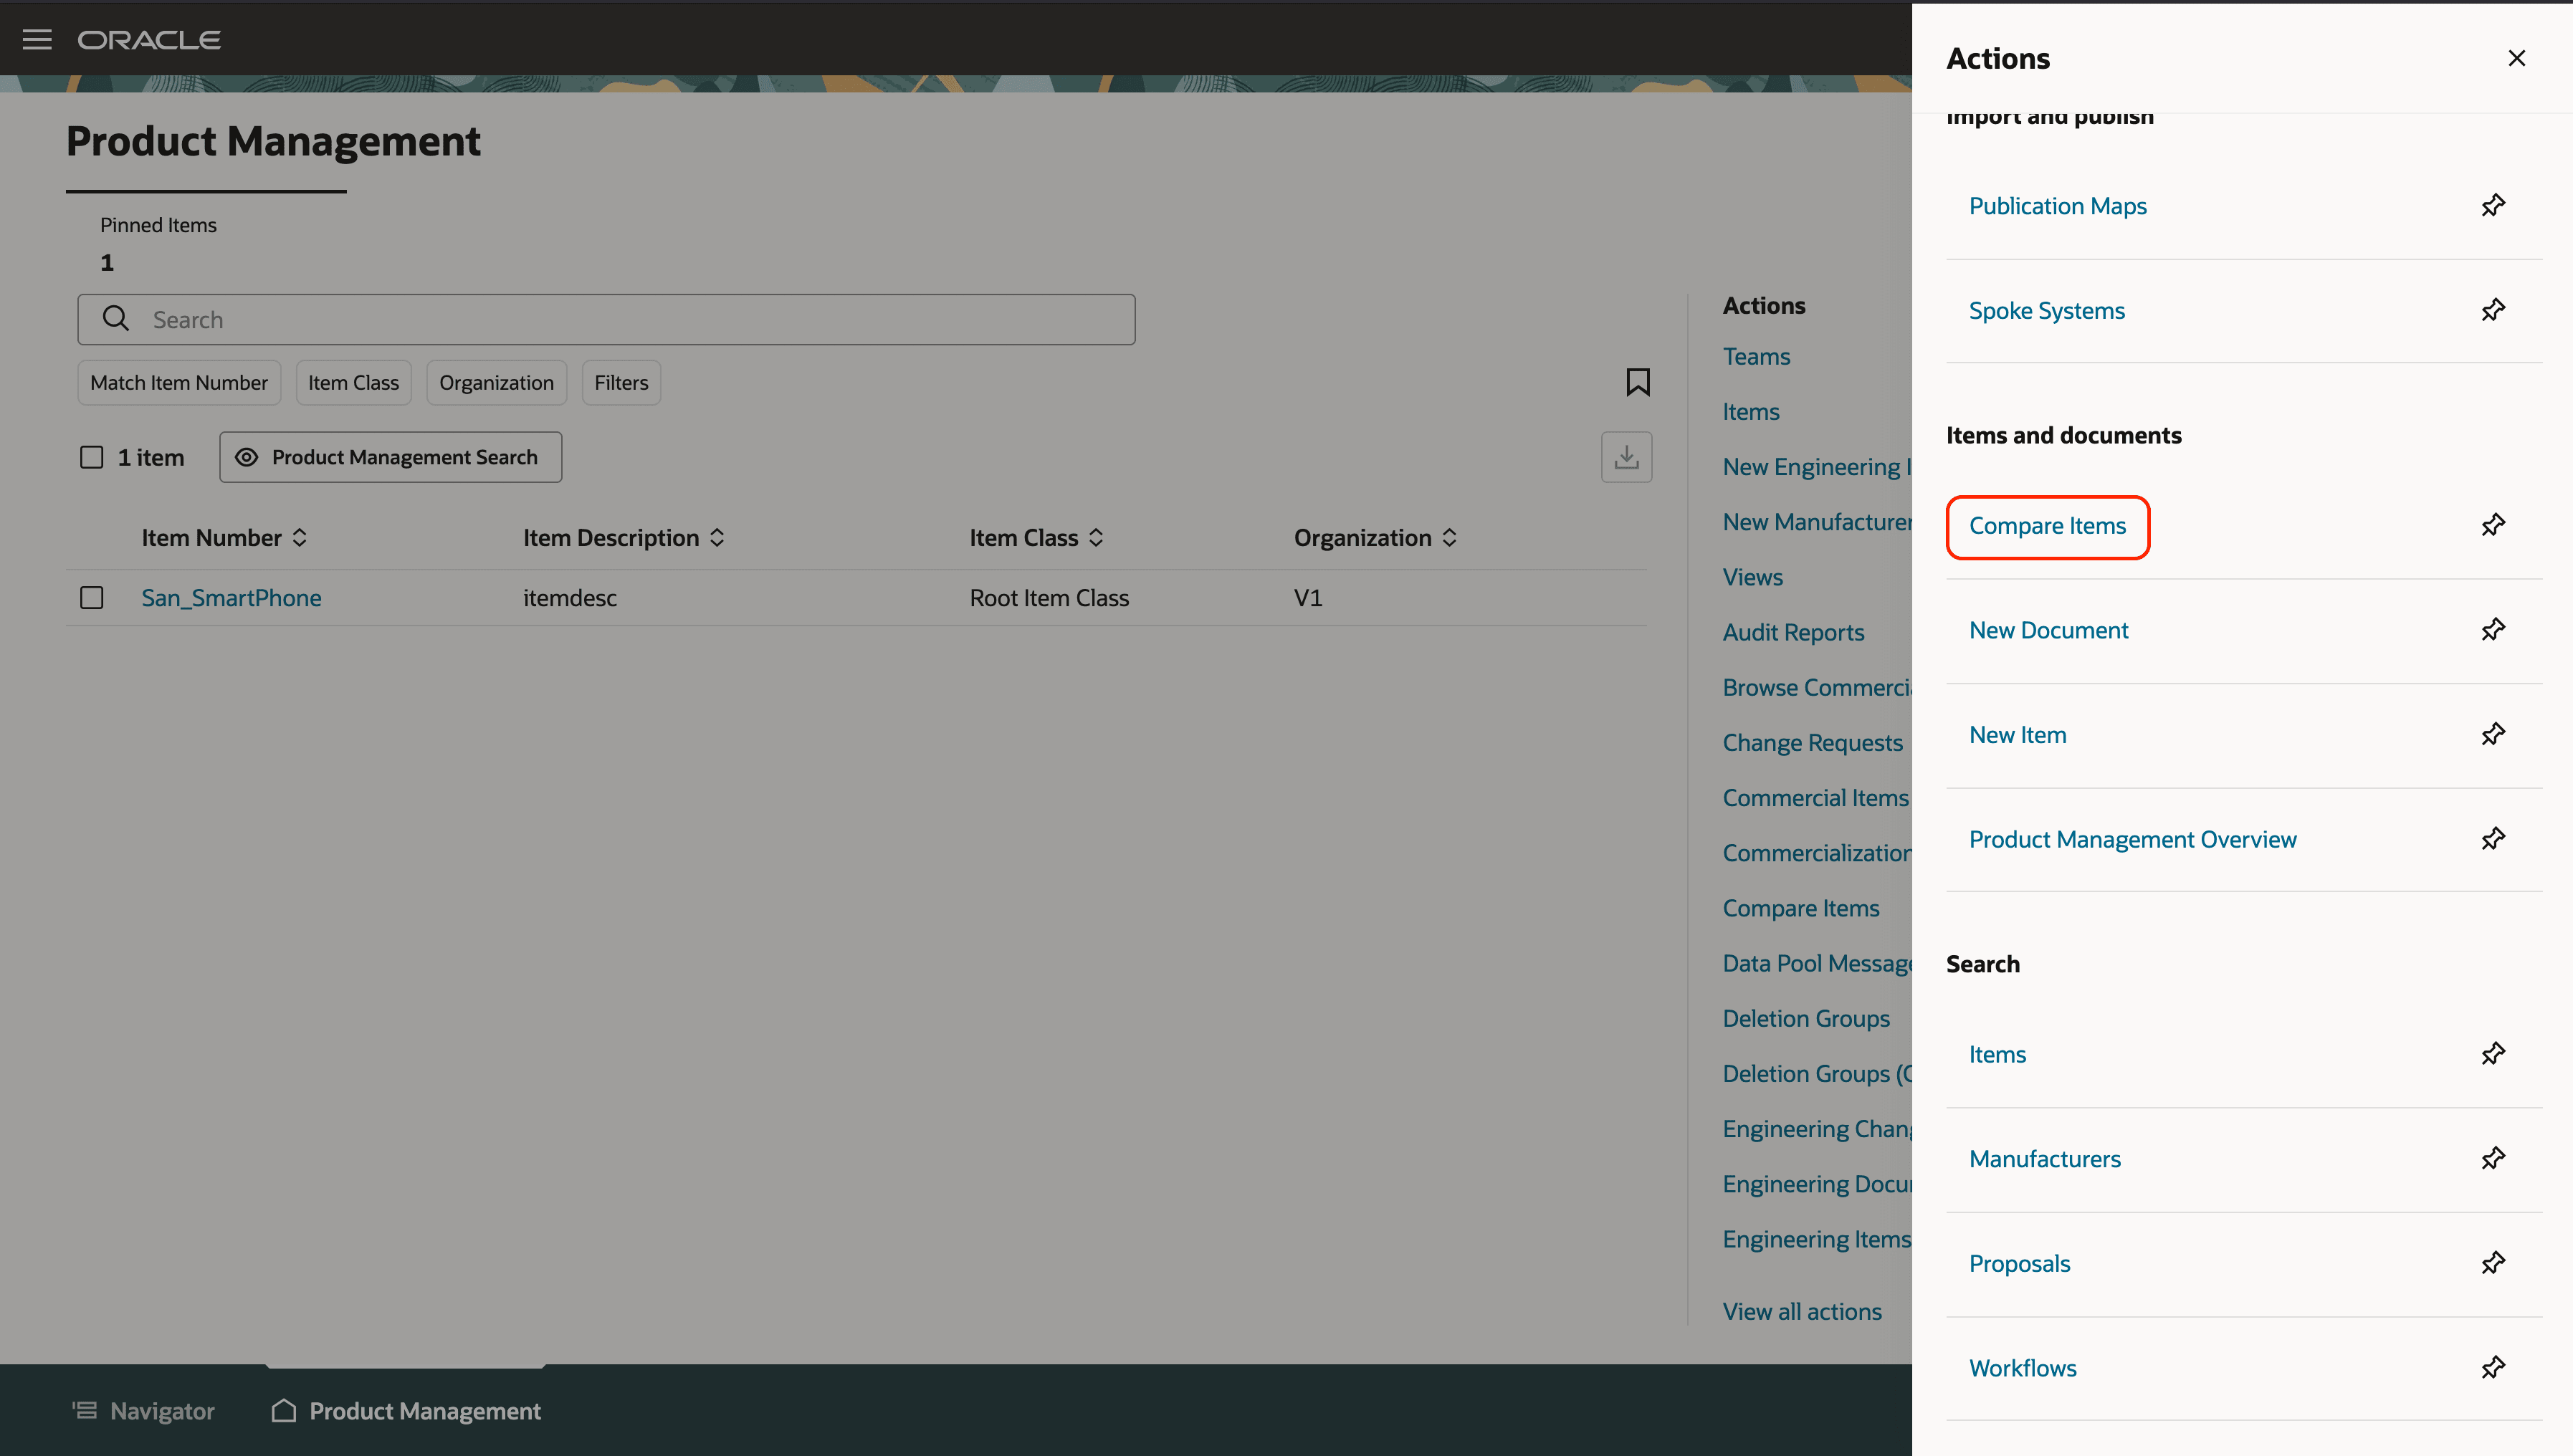Image resolution: width=2573 pixels, height=1456 pixels.
Task: Close the Actions panel
Action: tap(2516, 58)
